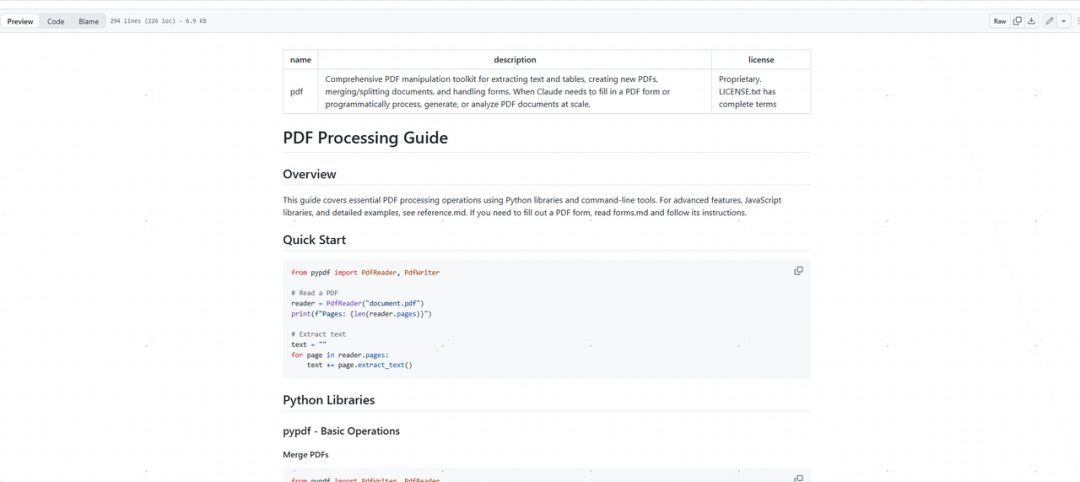1080x482 pixels.
Task: Click the '# Read a PDF' comment
Action: 315,293
